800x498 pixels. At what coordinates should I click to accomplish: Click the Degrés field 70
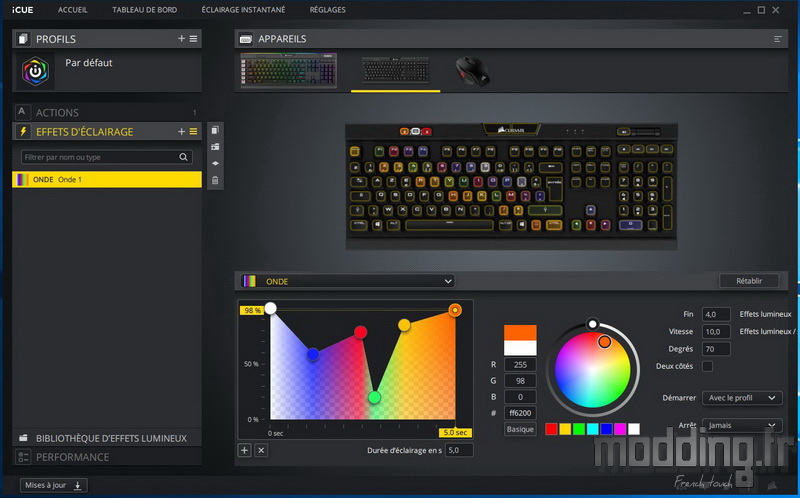click(716, 349)
